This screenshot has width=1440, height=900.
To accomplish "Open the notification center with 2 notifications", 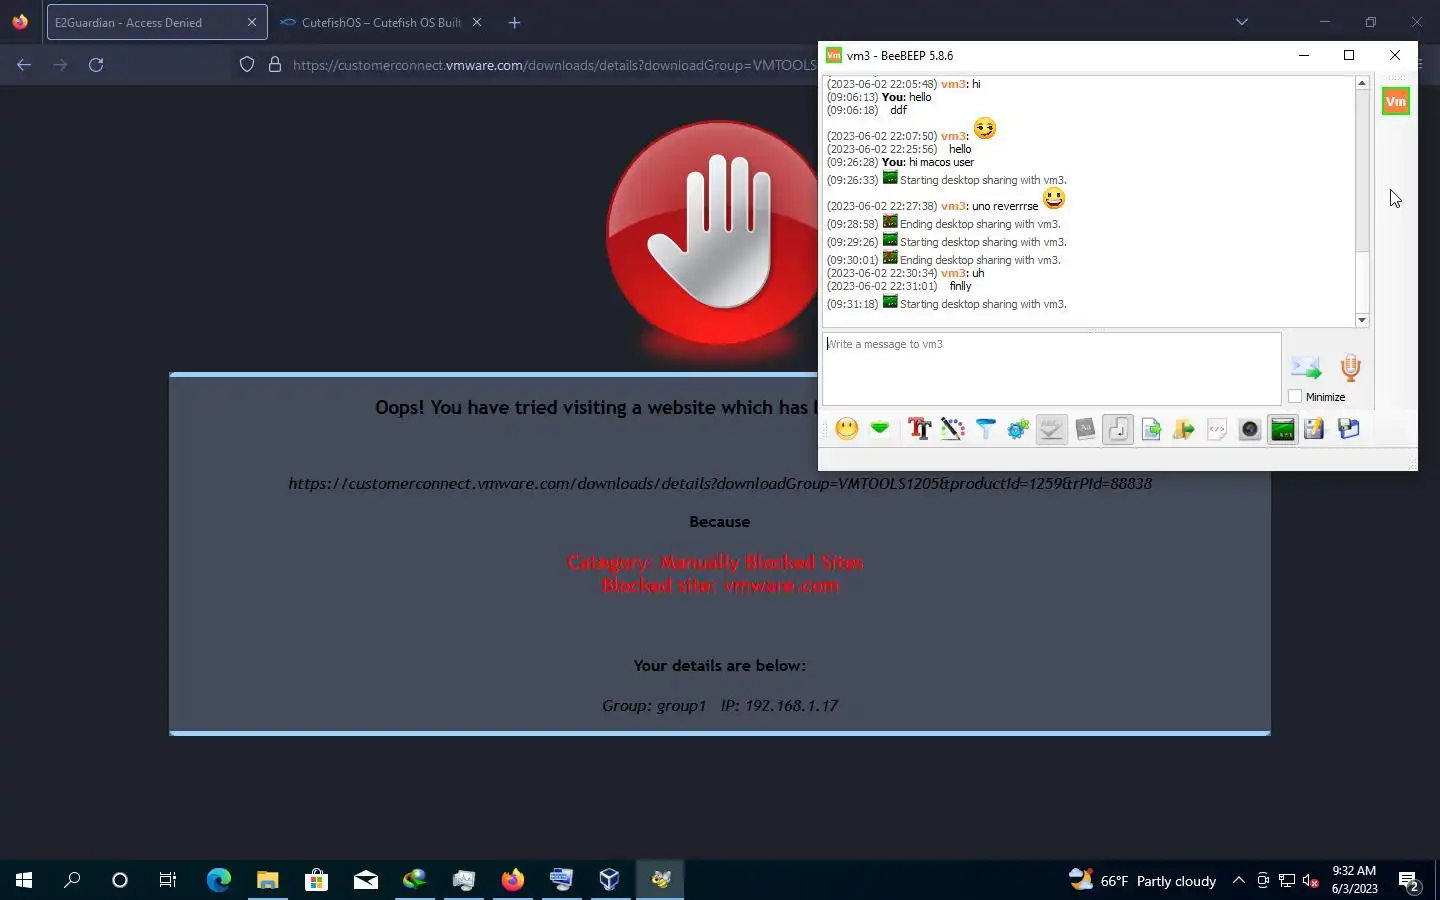I will (x=1410, y=881).
